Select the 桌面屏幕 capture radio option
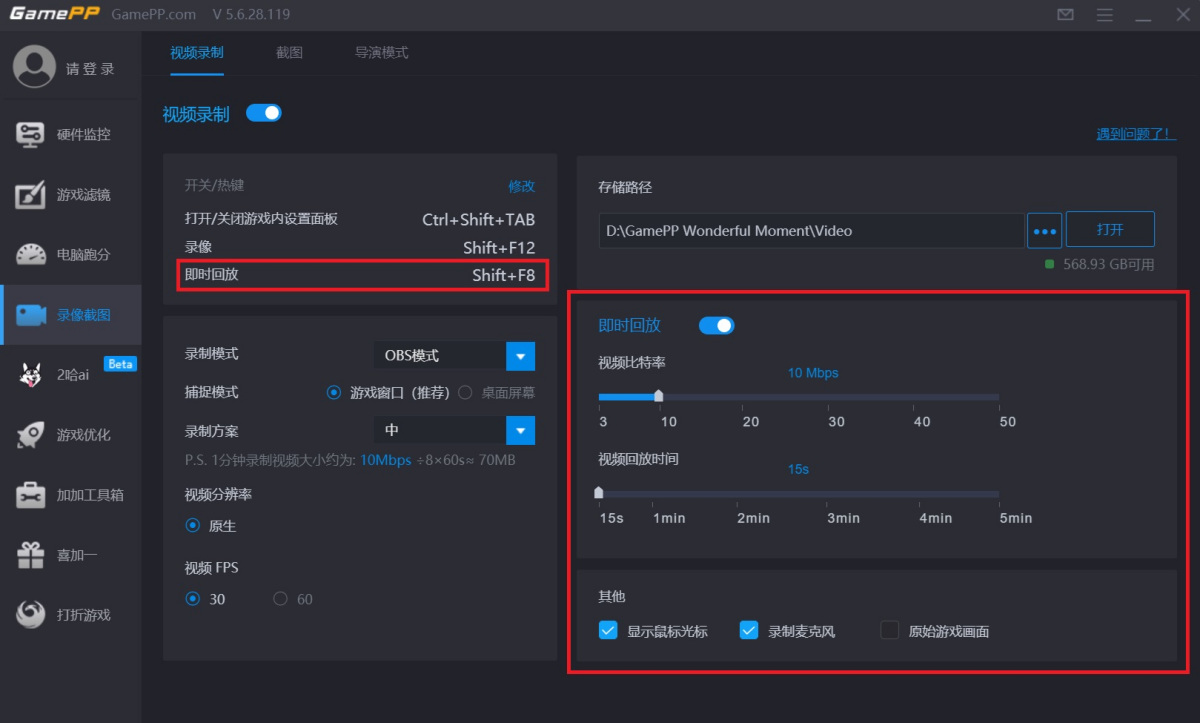 464,393
